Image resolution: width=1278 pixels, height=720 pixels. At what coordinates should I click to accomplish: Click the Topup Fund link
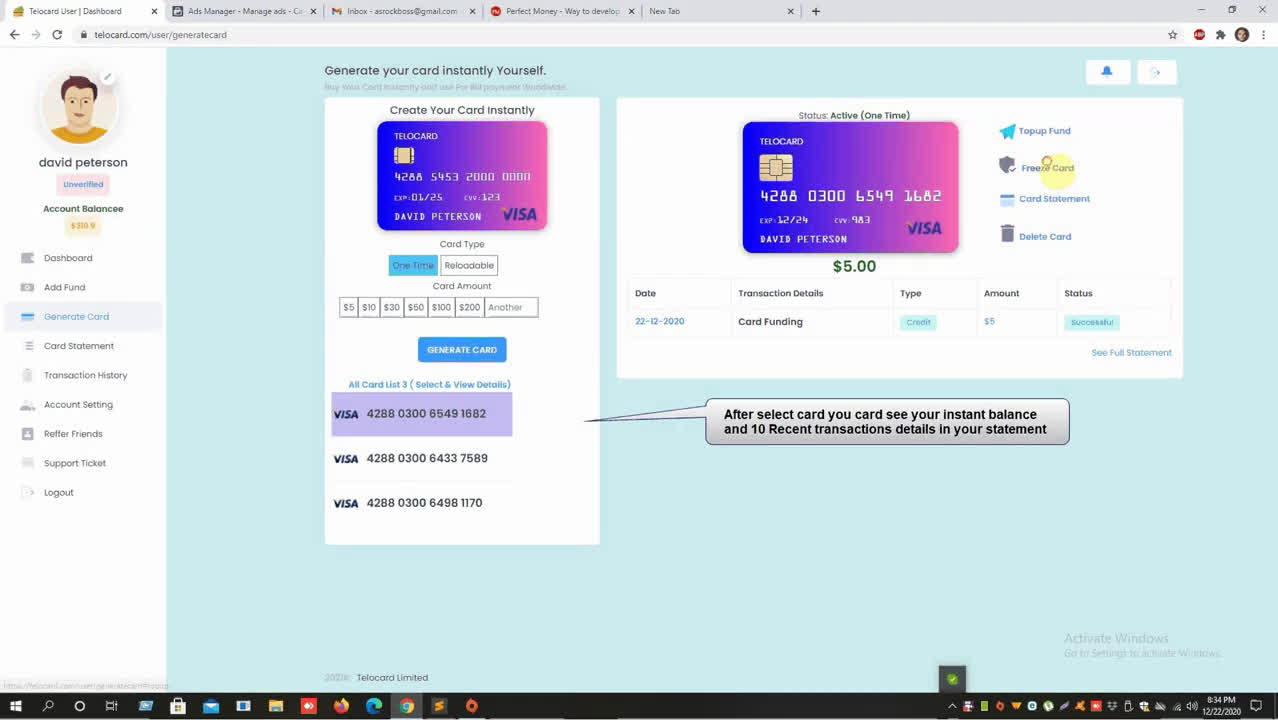coord(1044,131)
